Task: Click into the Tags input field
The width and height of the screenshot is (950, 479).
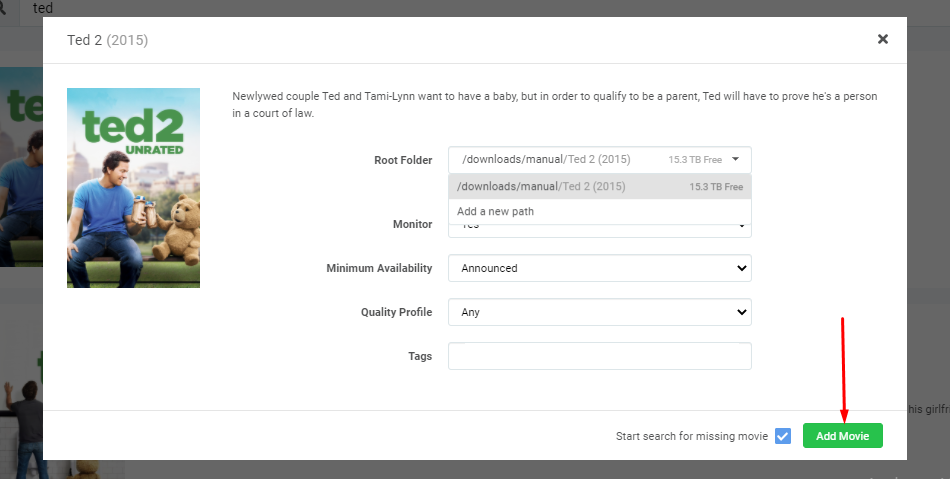Action: click(600, 356)
